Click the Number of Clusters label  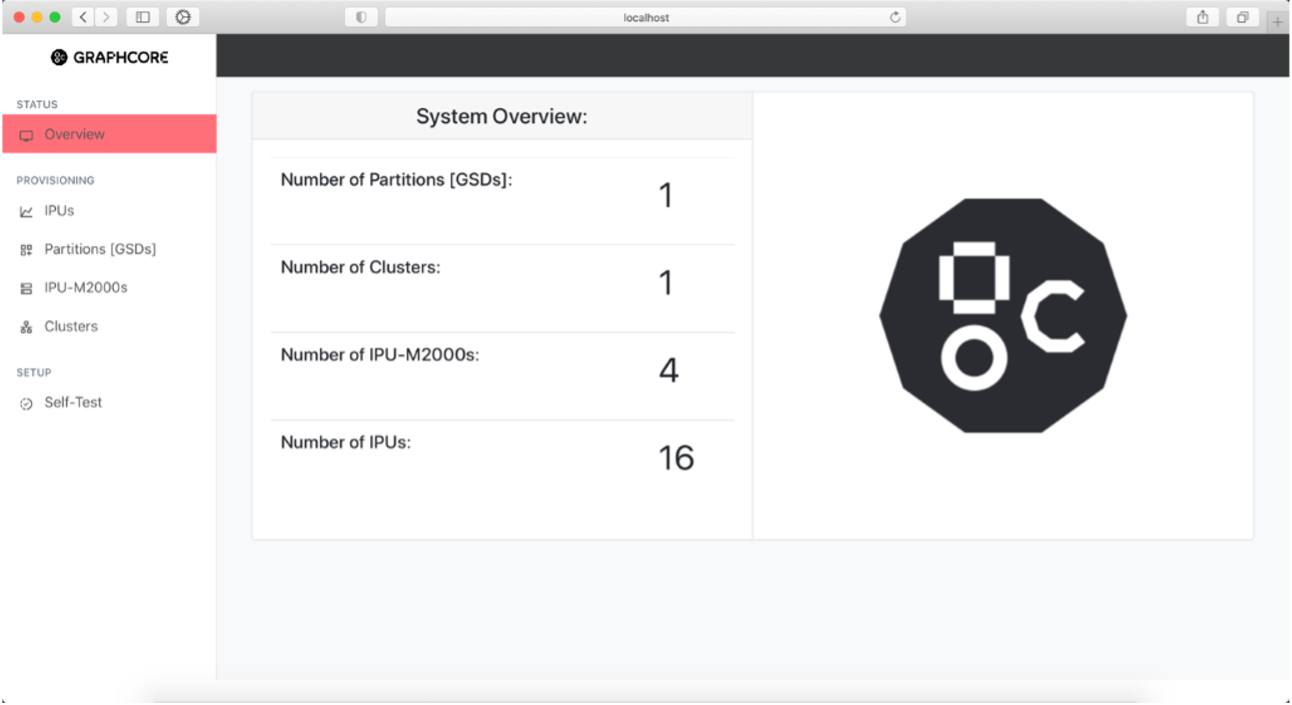(360, 267)
